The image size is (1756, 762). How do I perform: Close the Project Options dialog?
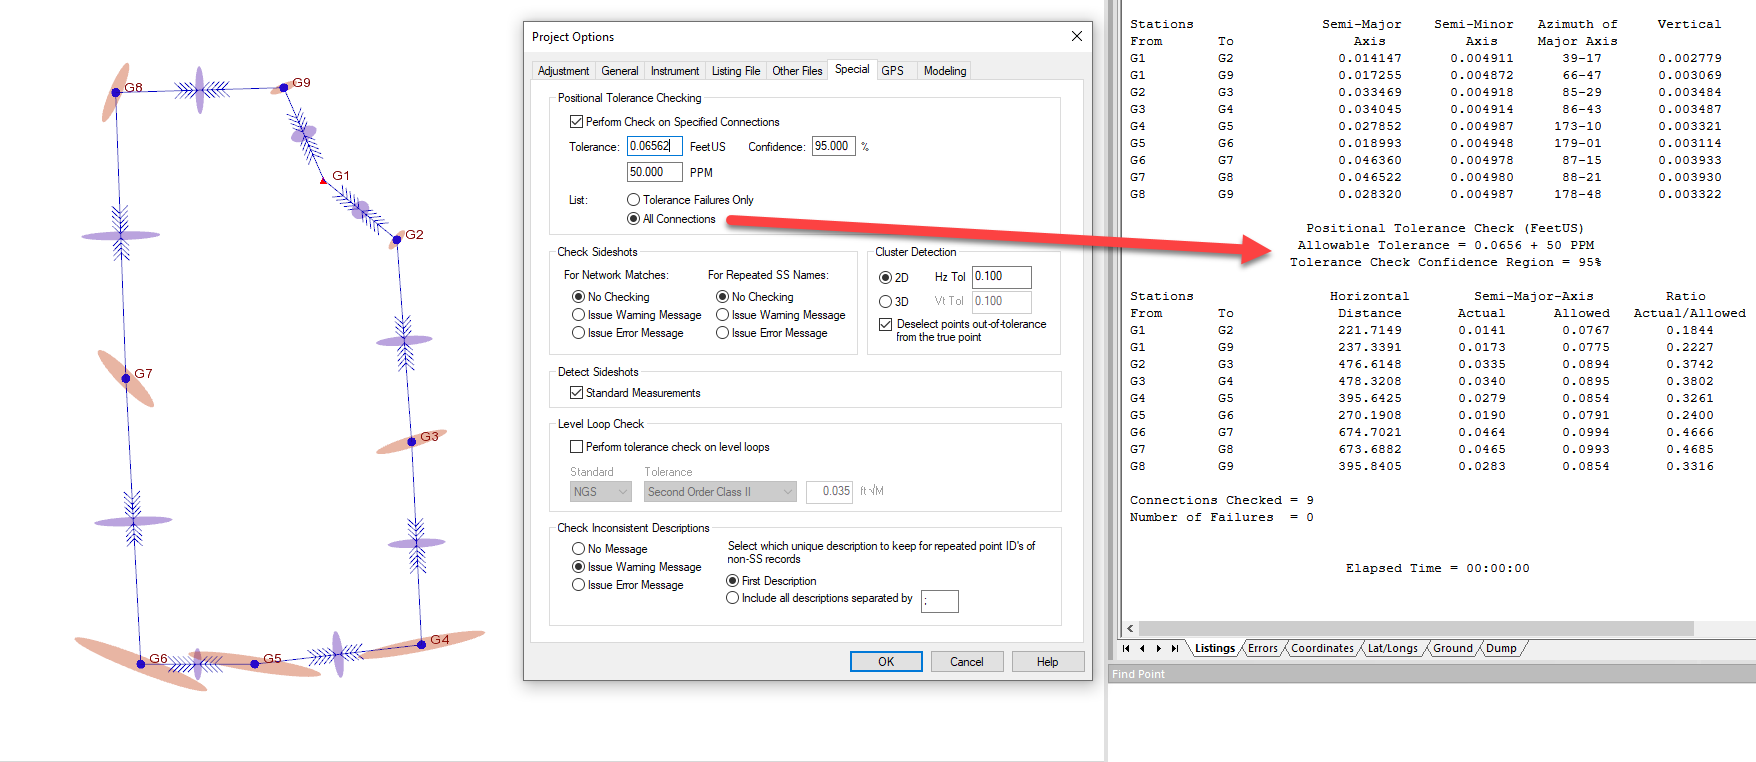pyautogui.click(x=1076, y=36)
